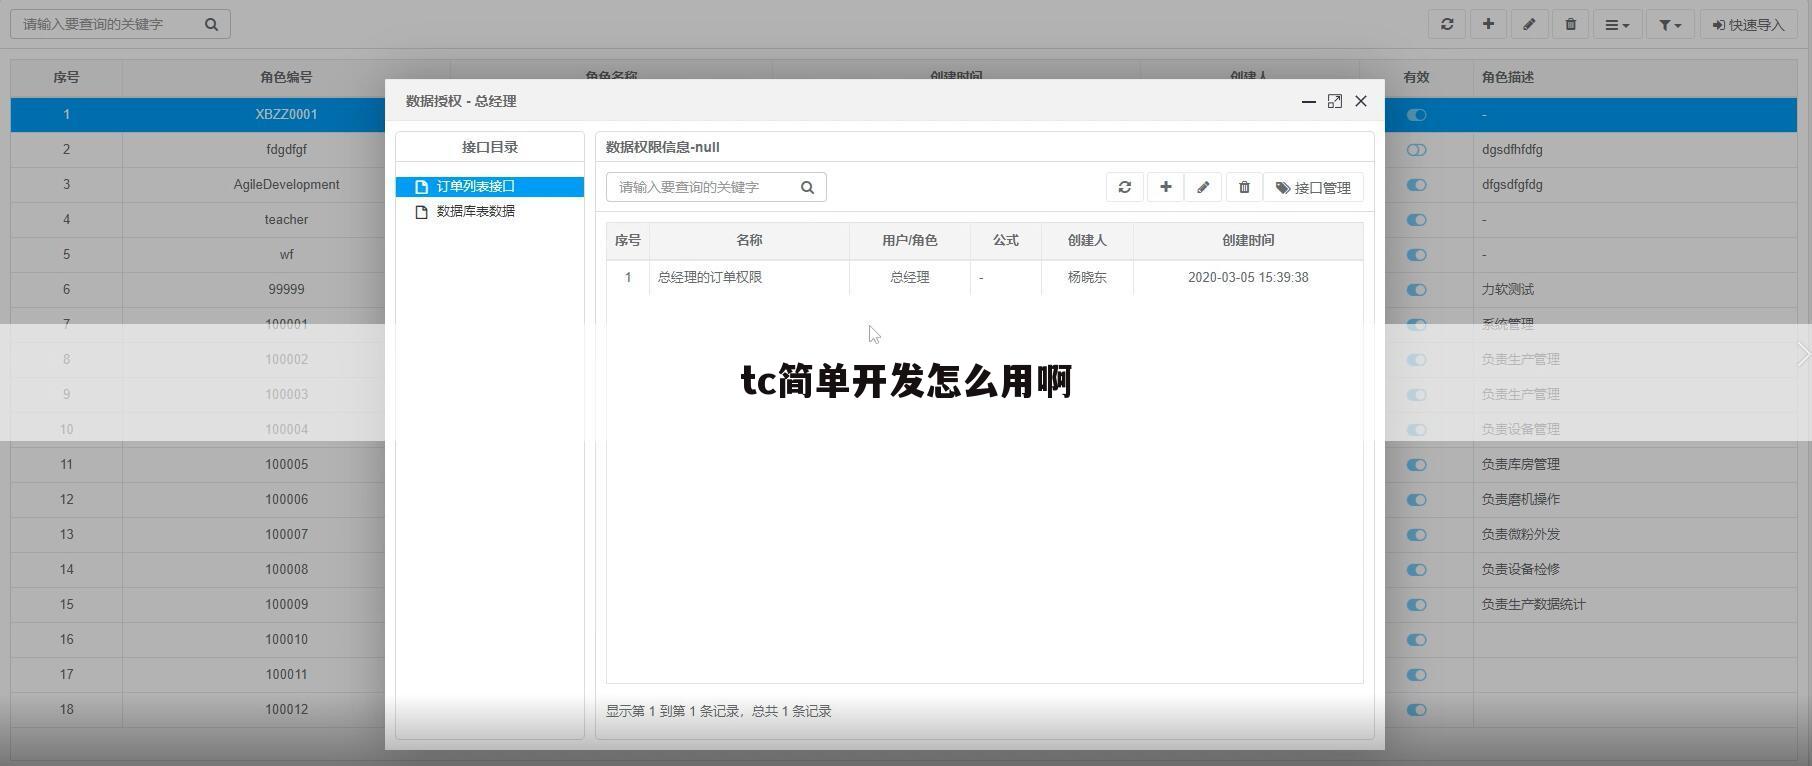Image resolution: width=1812 pixels, height=766 pixels.
Task: Open 接口管理 button in dialog
Action: pyautogui.click(x=1313, y=187)
